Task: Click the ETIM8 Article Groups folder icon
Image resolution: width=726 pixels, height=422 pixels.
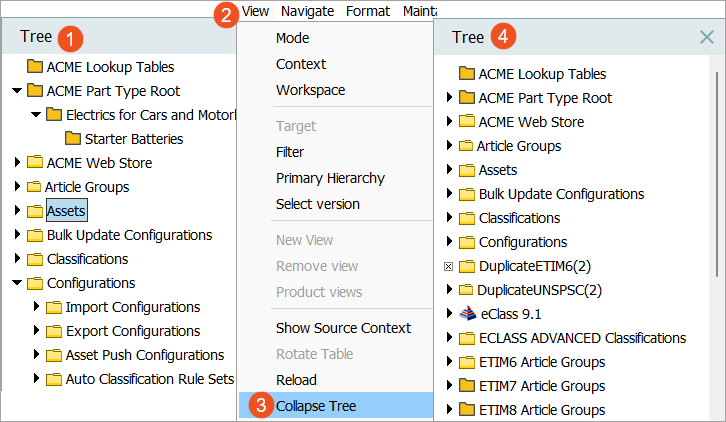Action: point(467,409)
